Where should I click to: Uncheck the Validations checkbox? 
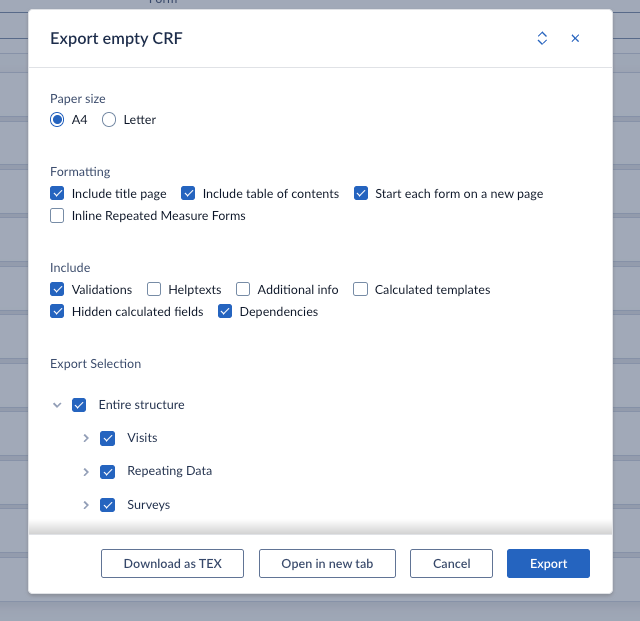click(57, 290)
